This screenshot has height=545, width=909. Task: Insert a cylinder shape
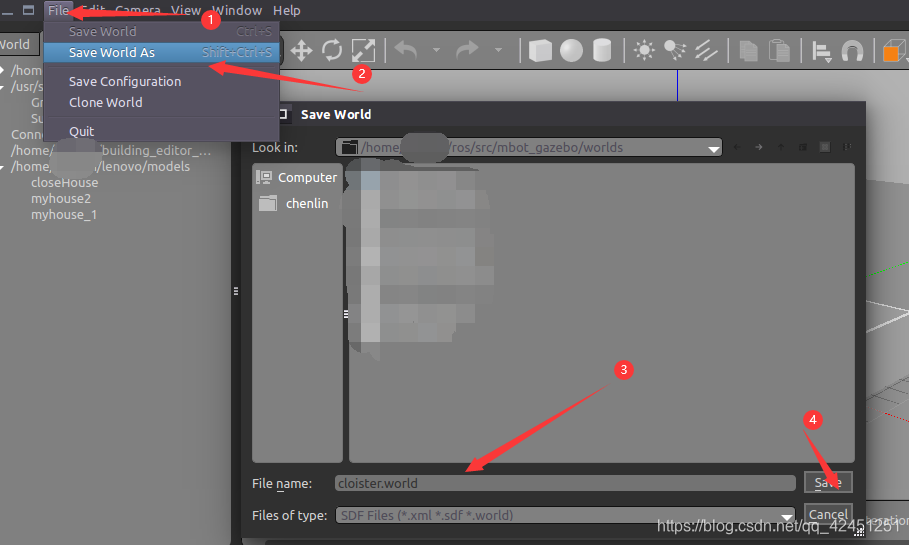[x=602, y=50]
